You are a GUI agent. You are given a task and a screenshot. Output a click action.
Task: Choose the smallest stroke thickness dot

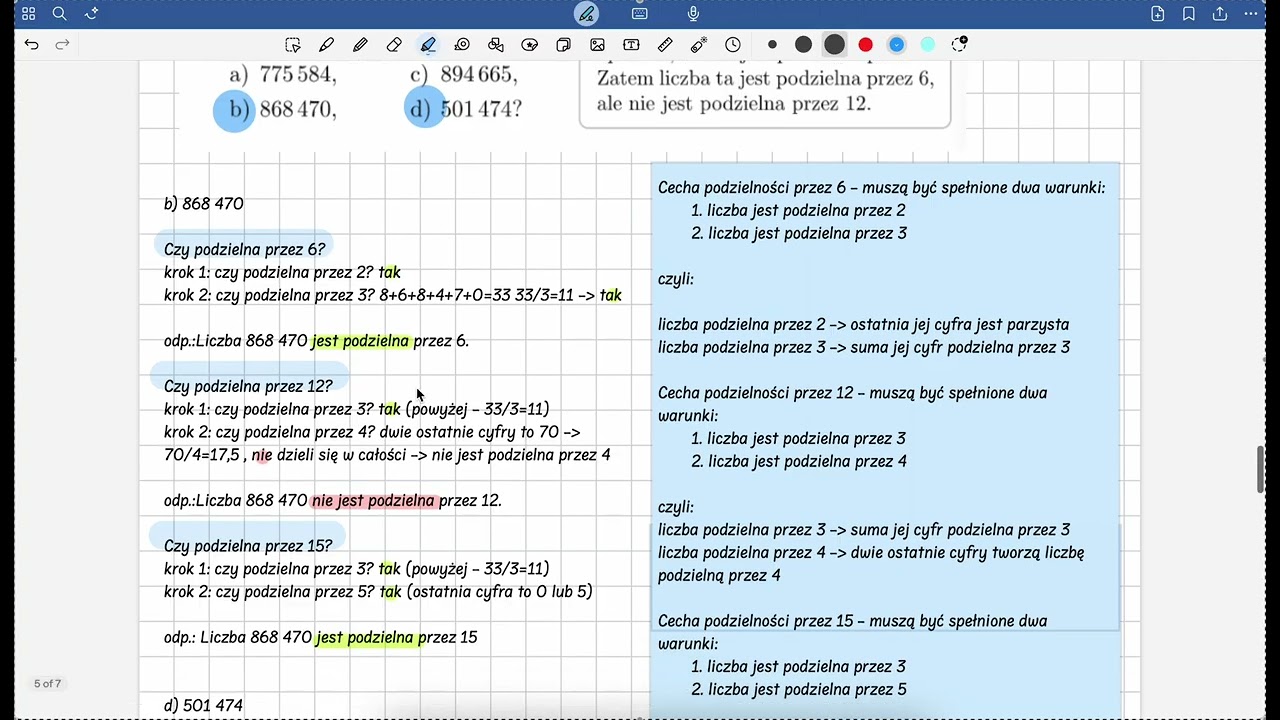(x=772, y=45)
